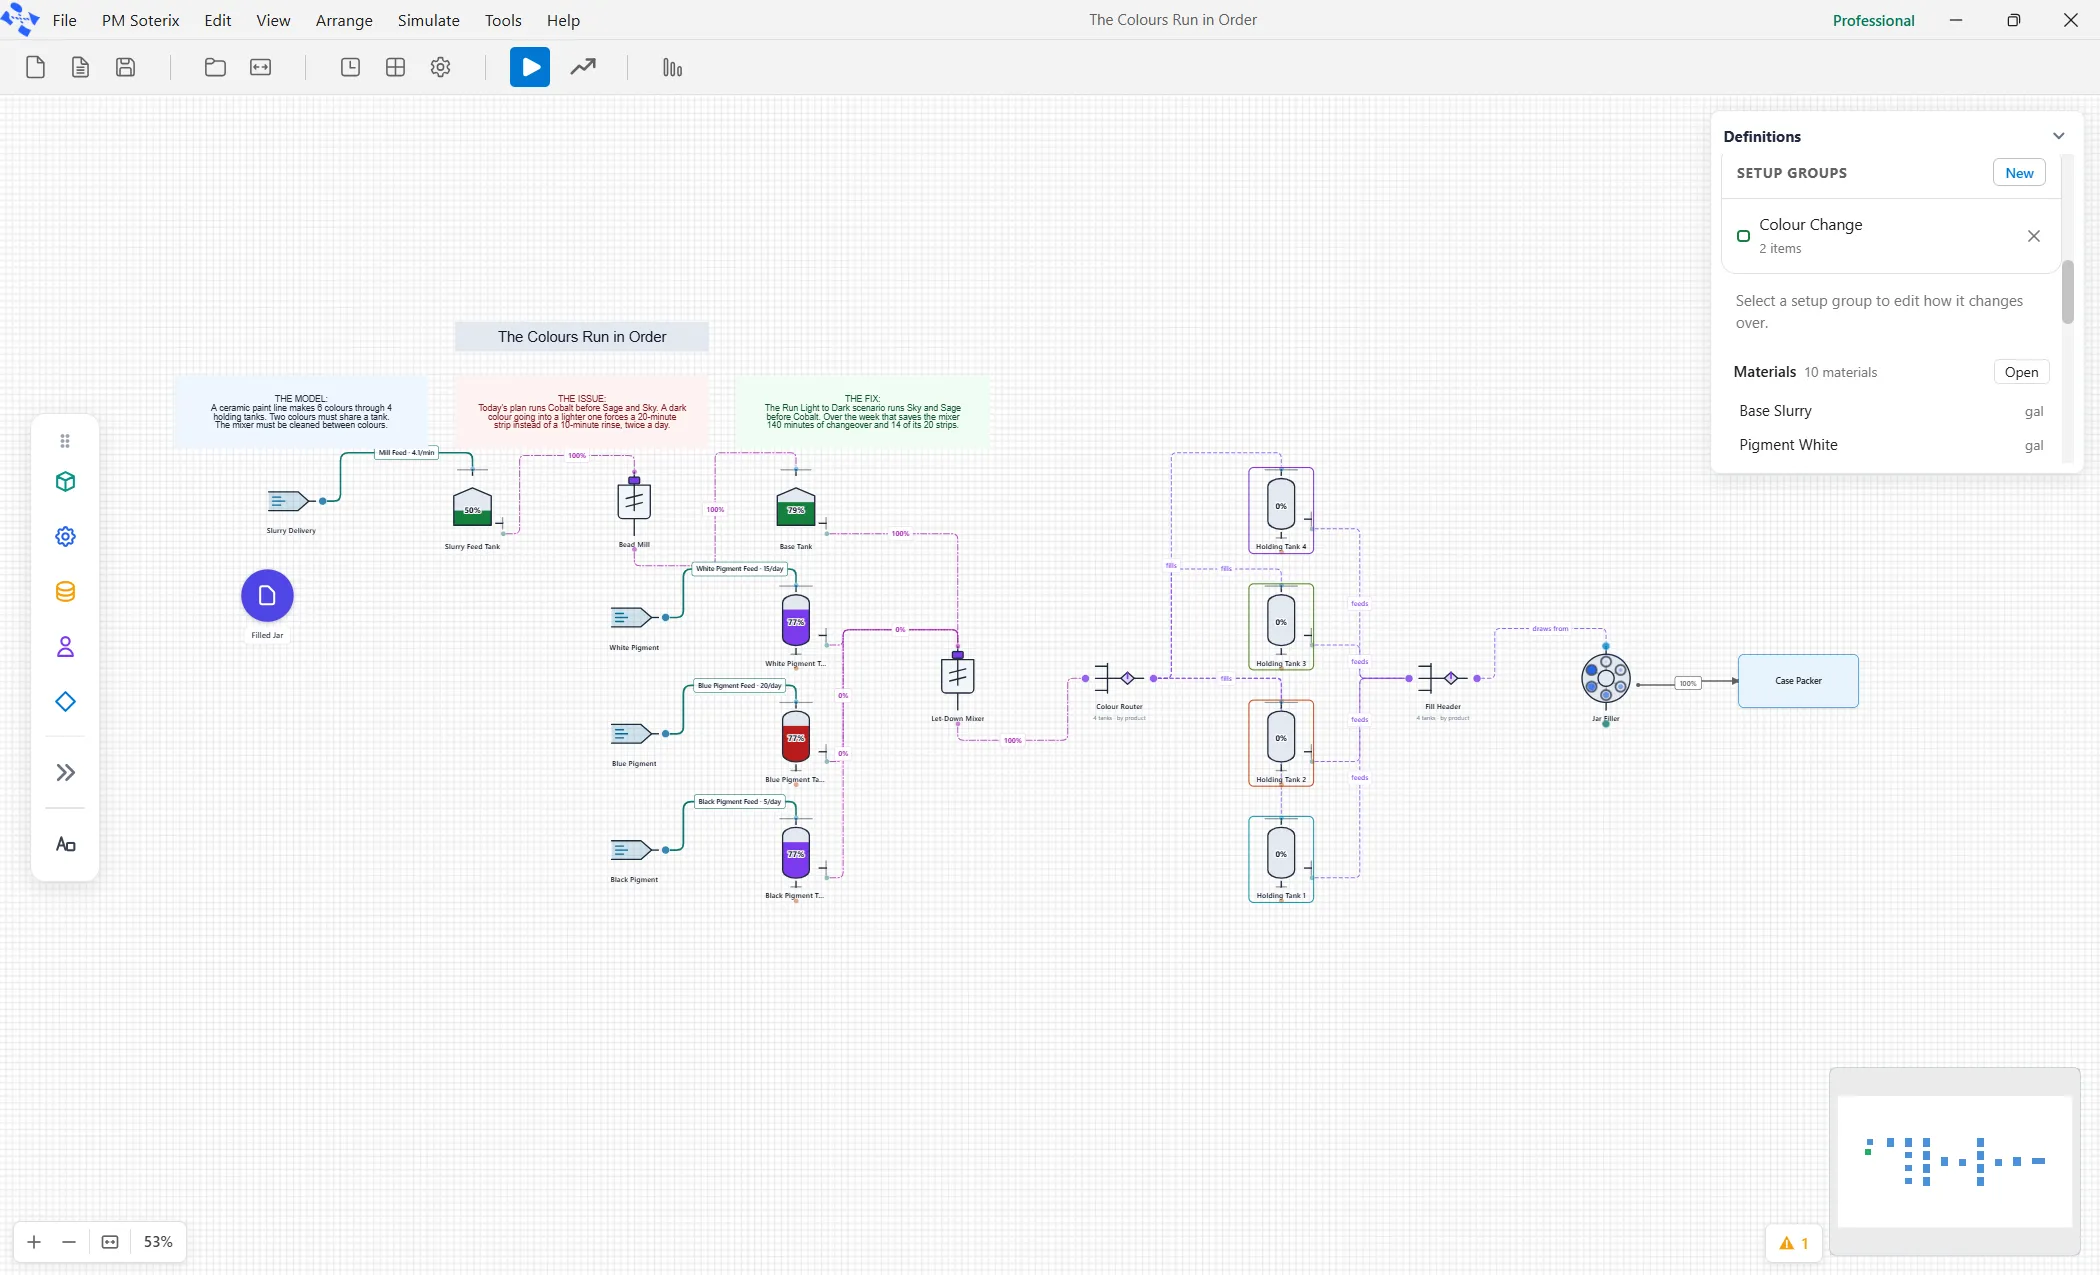The image size is (2100, 1275).
Task: Select the database stack tool in sidebar
Action: (x=65, y=592)
